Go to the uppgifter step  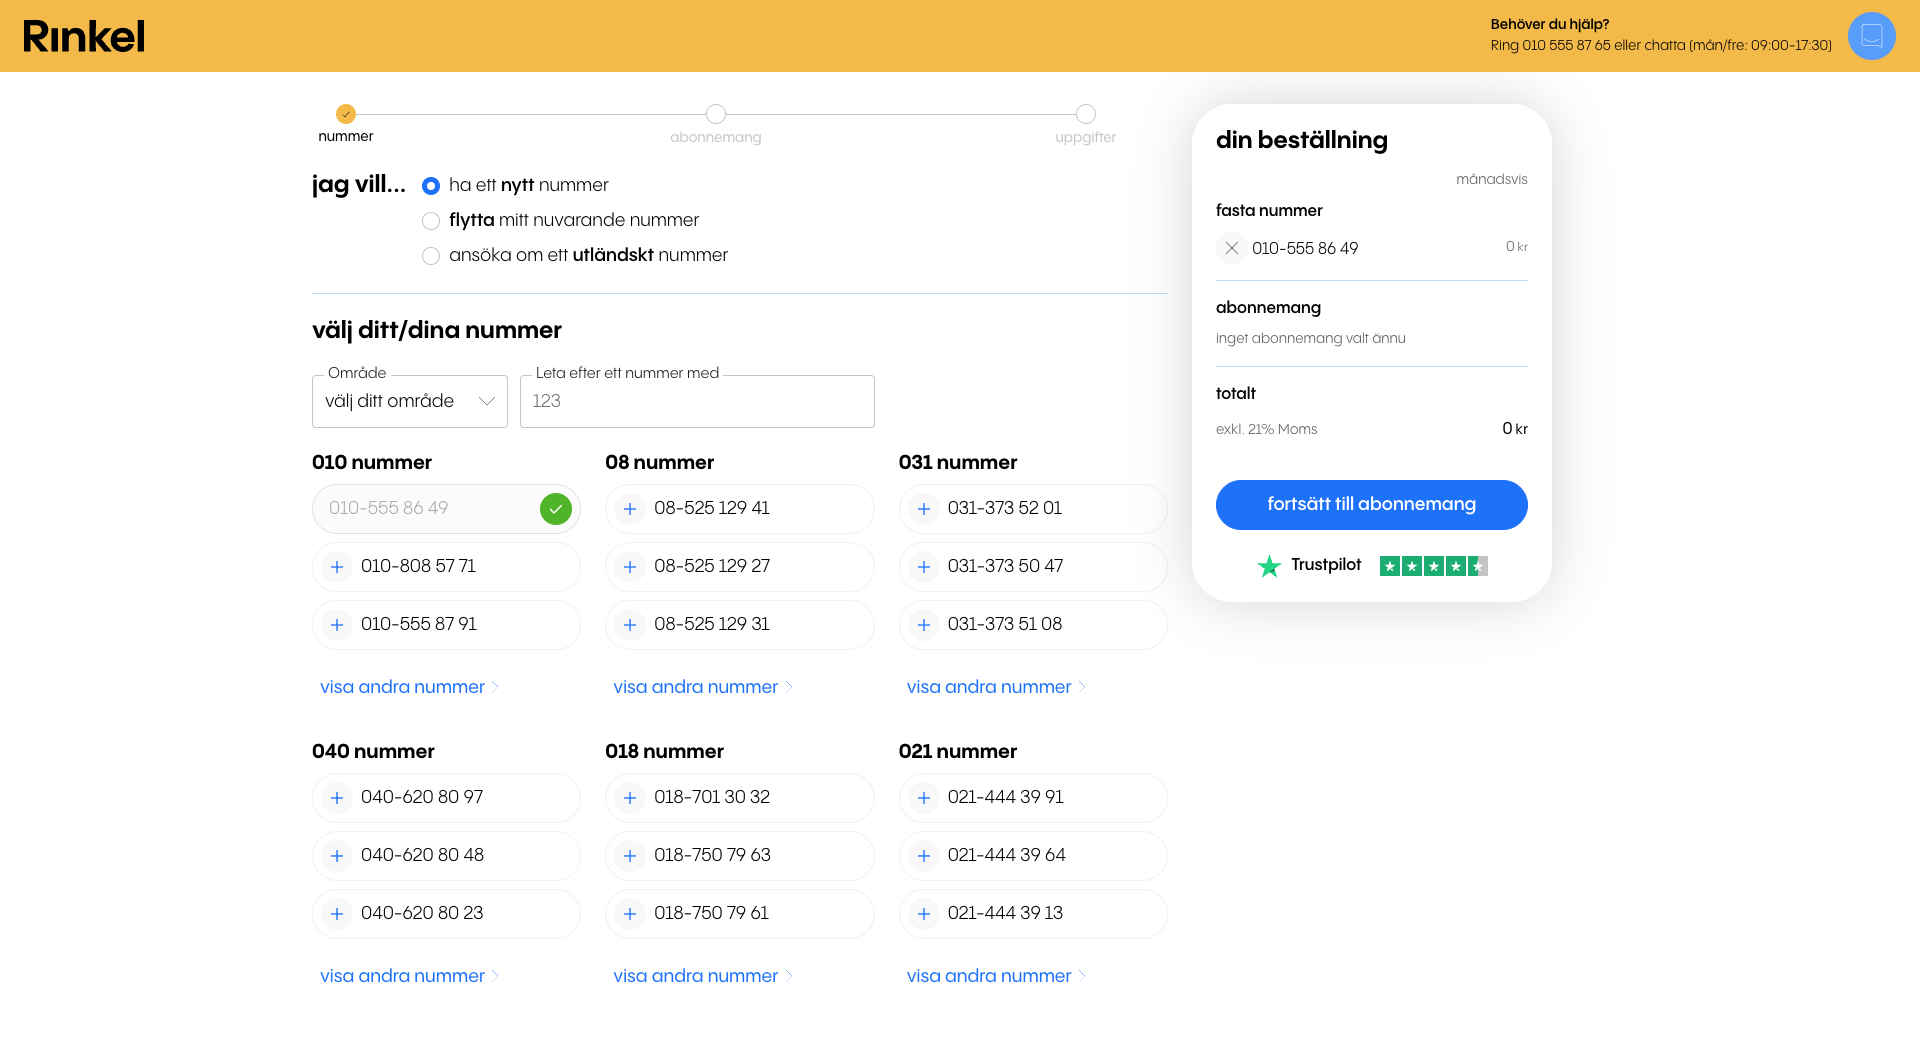click(1086, 114)
